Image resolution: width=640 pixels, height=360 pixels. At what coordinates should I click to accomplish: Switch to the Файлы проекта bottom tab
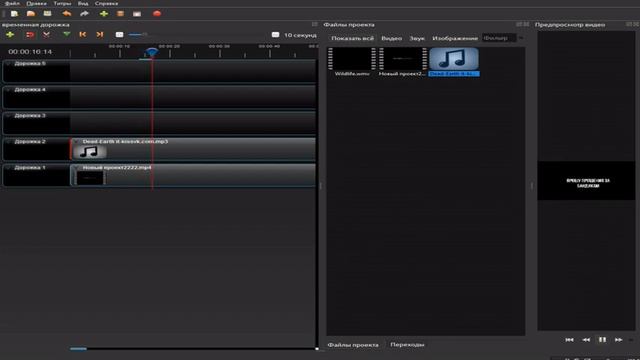tap(353, 345)
